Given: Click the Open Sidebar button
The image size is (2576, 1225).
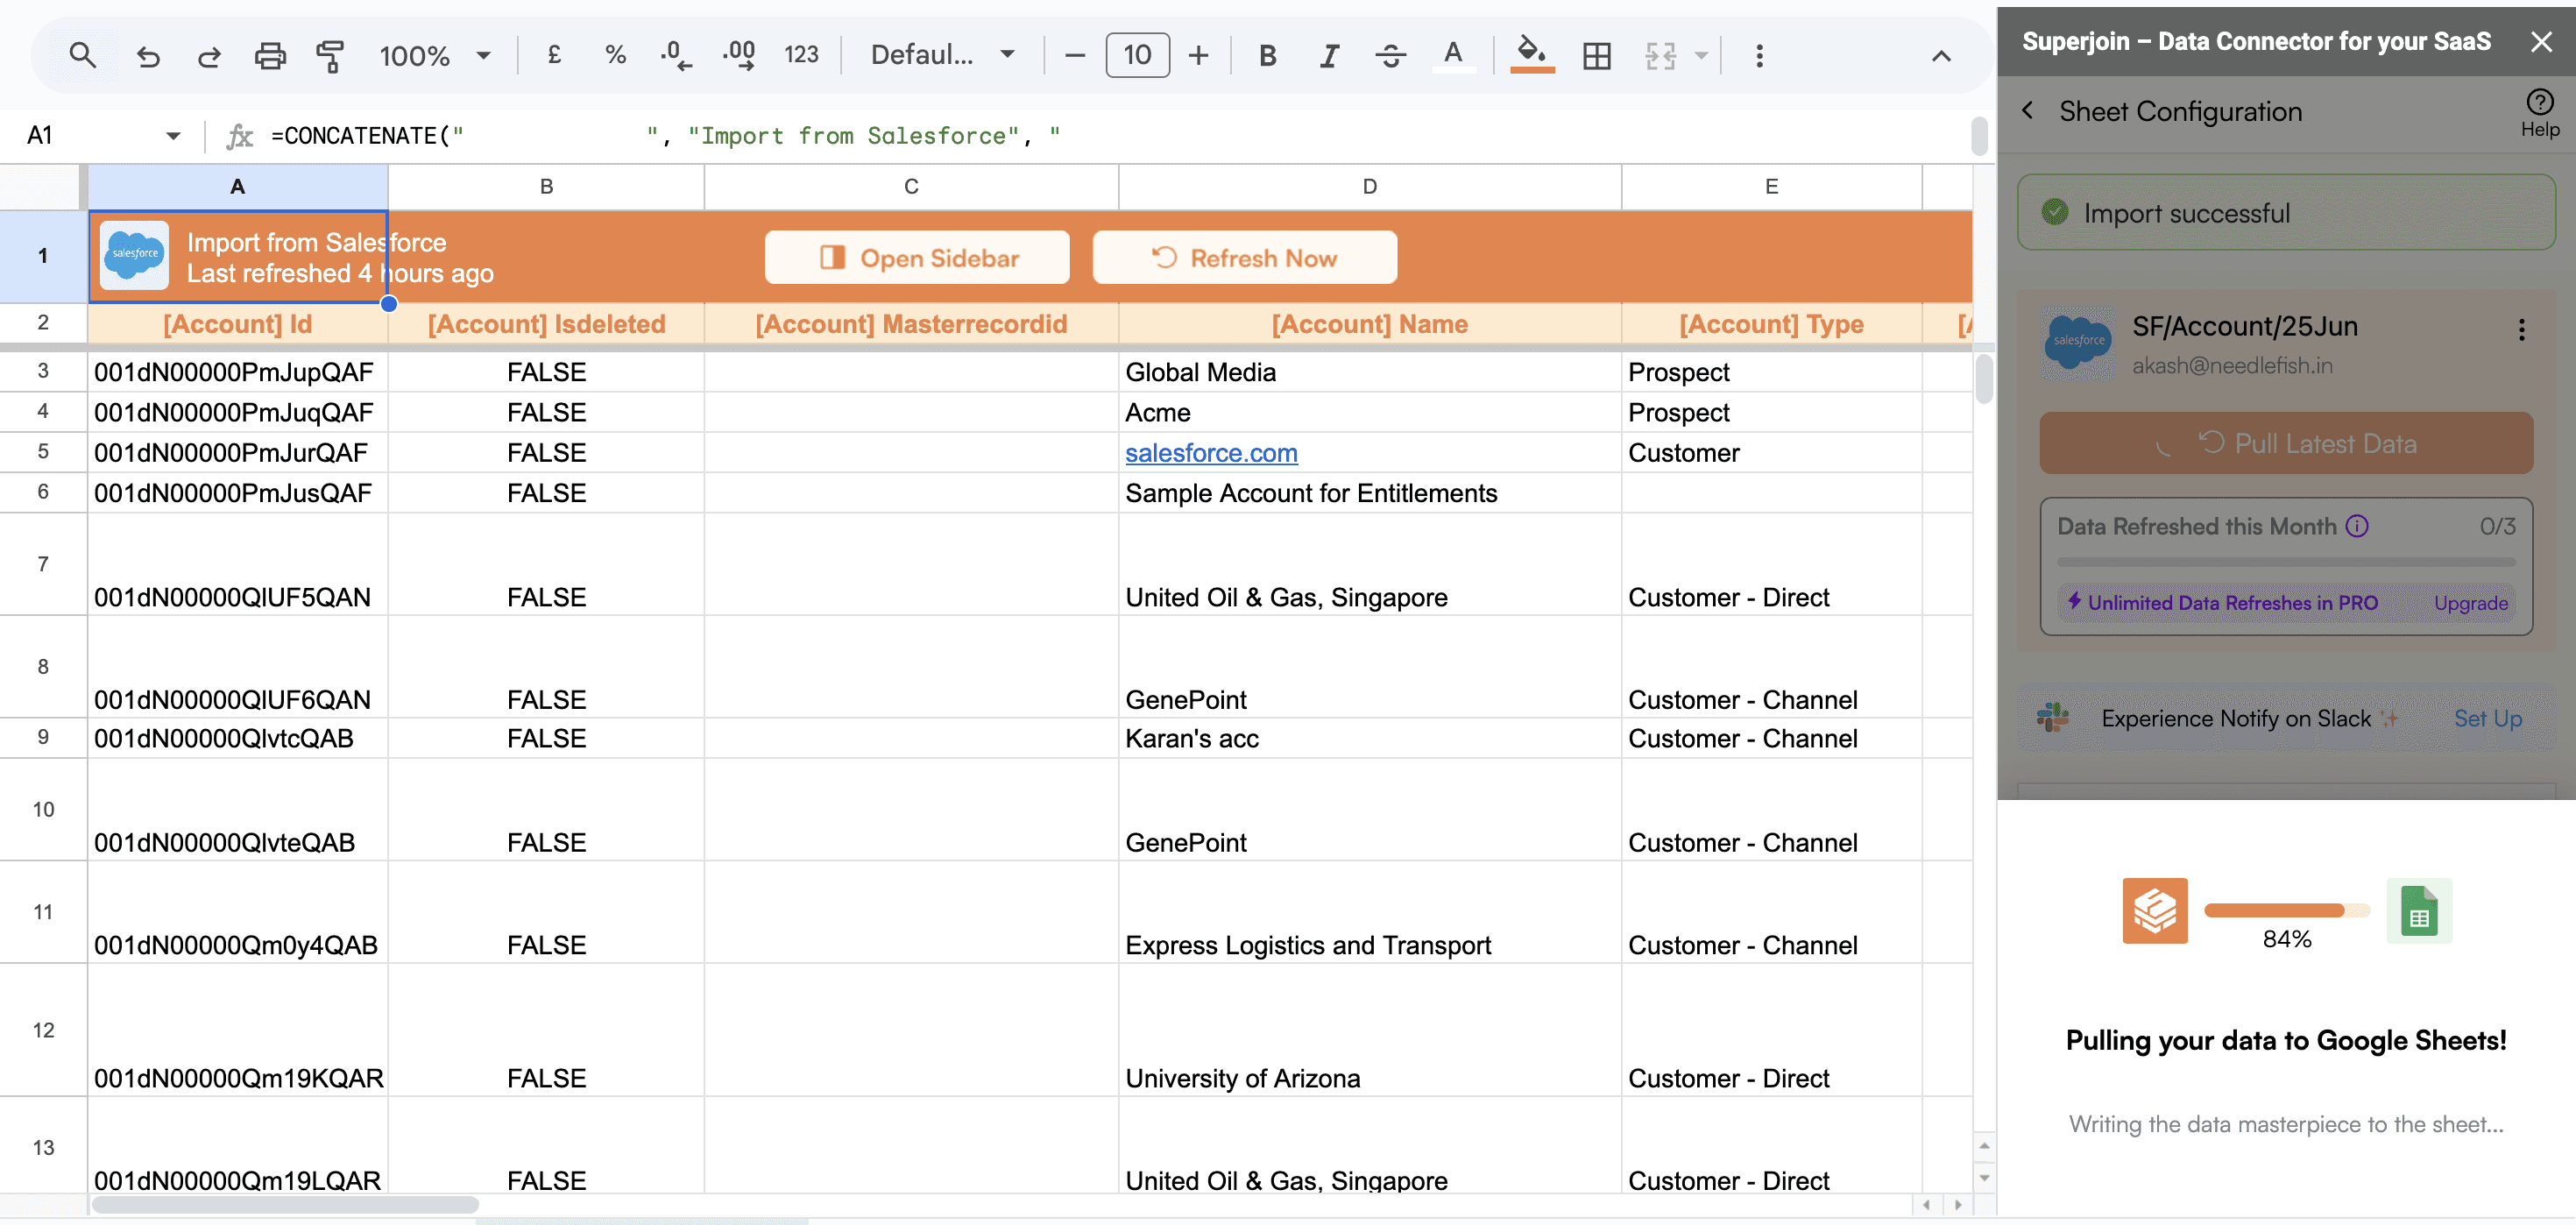Looking at the screenshot, I should (x=917, y=258).
